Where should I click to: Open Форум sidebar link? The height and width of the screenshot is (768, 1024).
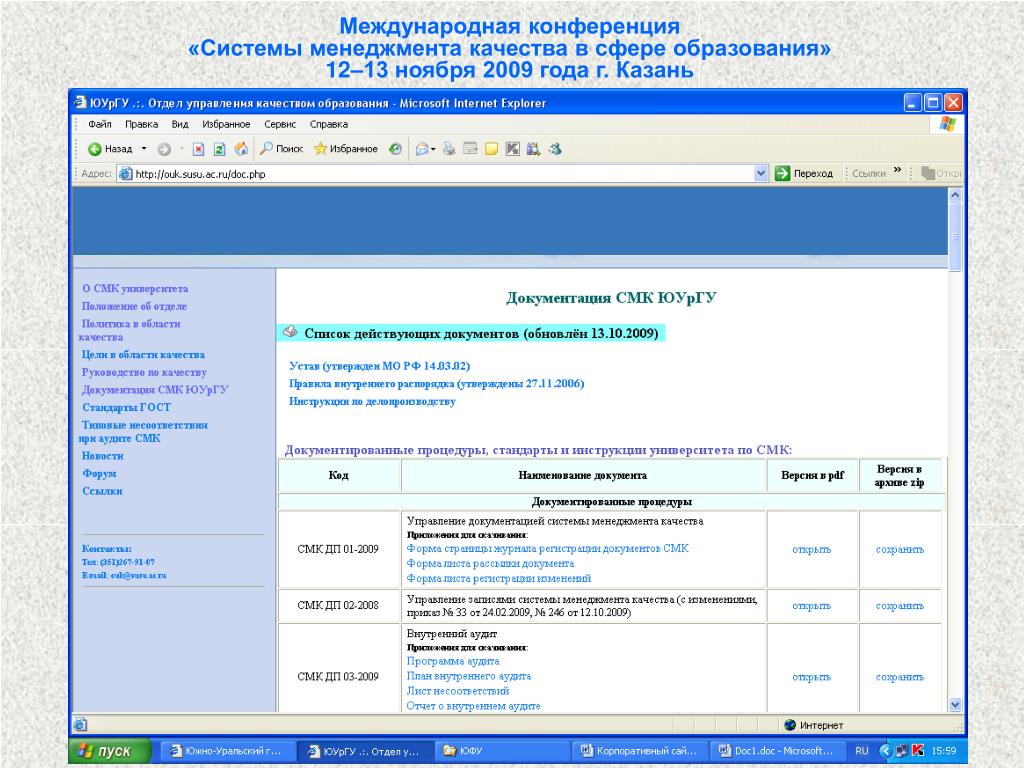tap(99, 473)
